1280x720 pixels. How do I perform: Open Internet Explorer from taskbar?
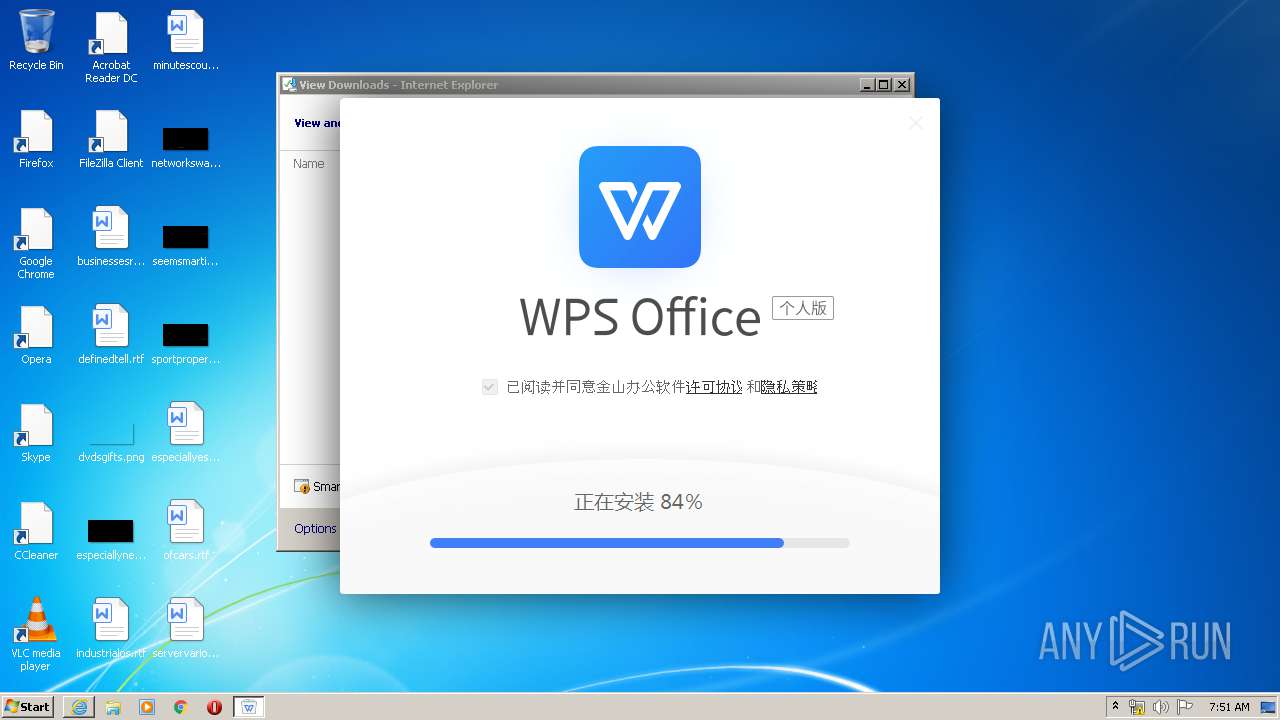79,707
